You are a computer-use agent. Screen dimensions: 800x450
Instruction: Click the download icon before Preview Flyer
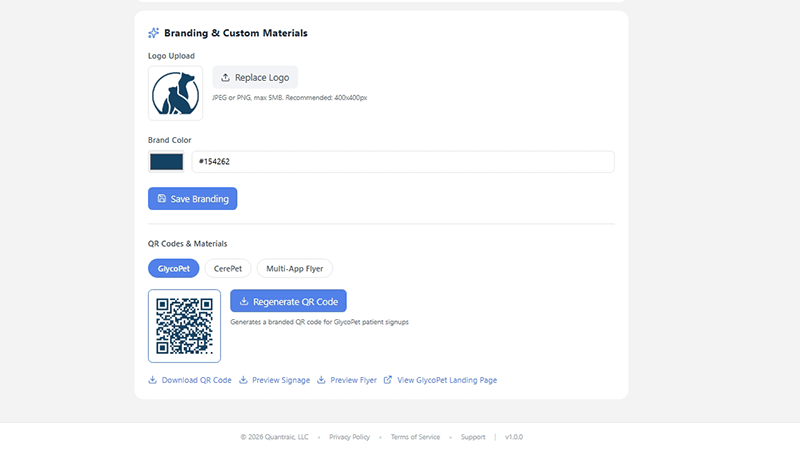point(321,380)
